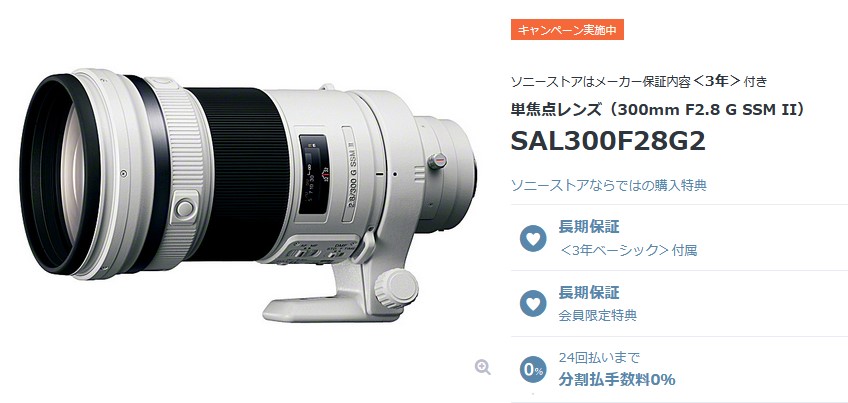This screenshot has width=848, height=403.
Task: Open the ソニーストアならではの購入特典 link
Action: (x=609, y=186)
